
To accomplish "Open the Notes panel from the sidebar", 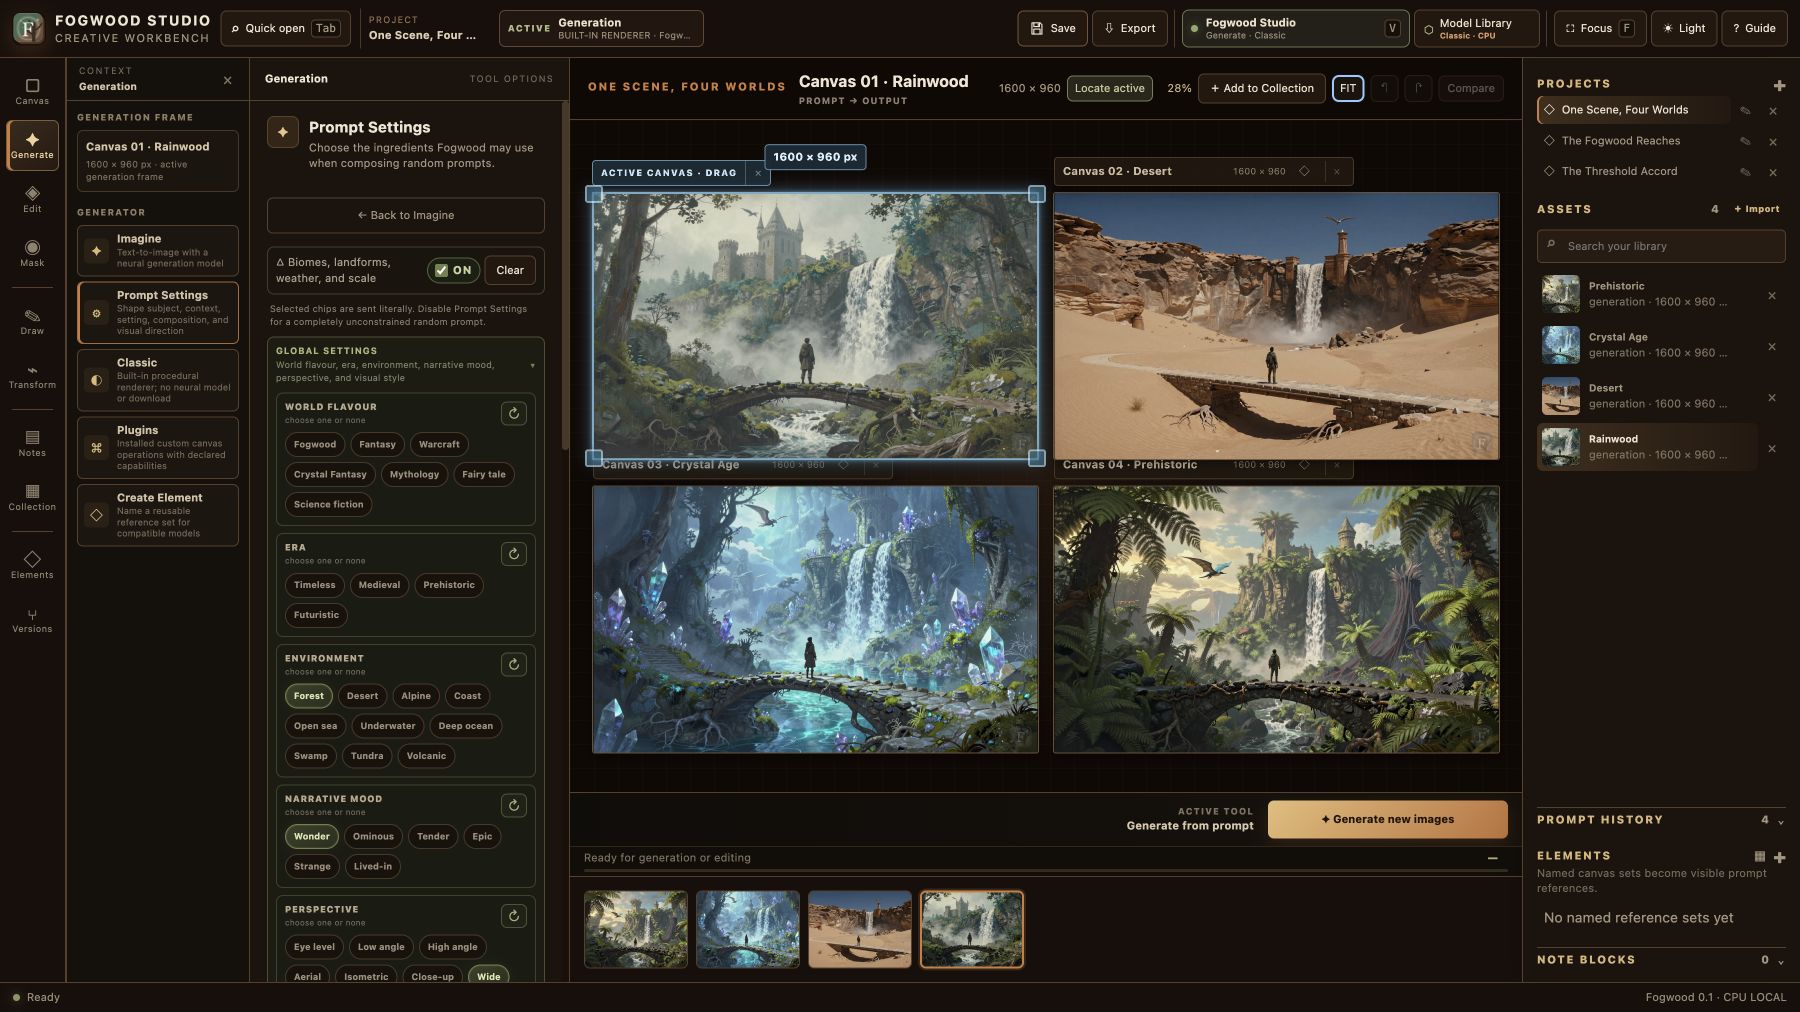I will 32,443.
